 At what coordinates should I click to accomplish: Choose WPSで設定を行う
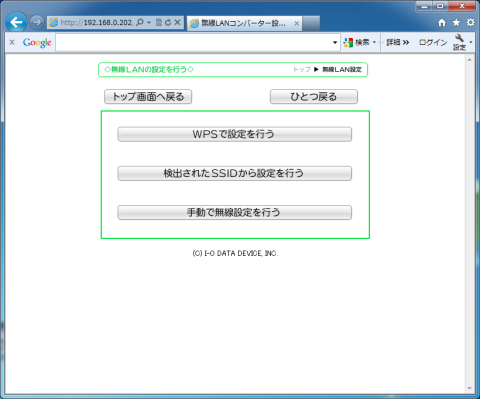pyautogui.click(x=234, y=134)
